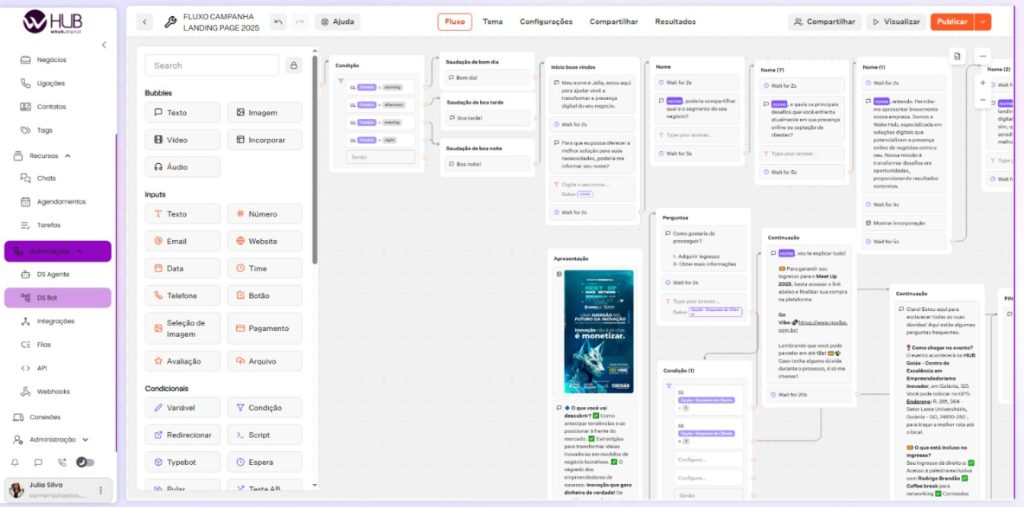
Task: Click the Visualizar preview button
Action: point(887,21)
